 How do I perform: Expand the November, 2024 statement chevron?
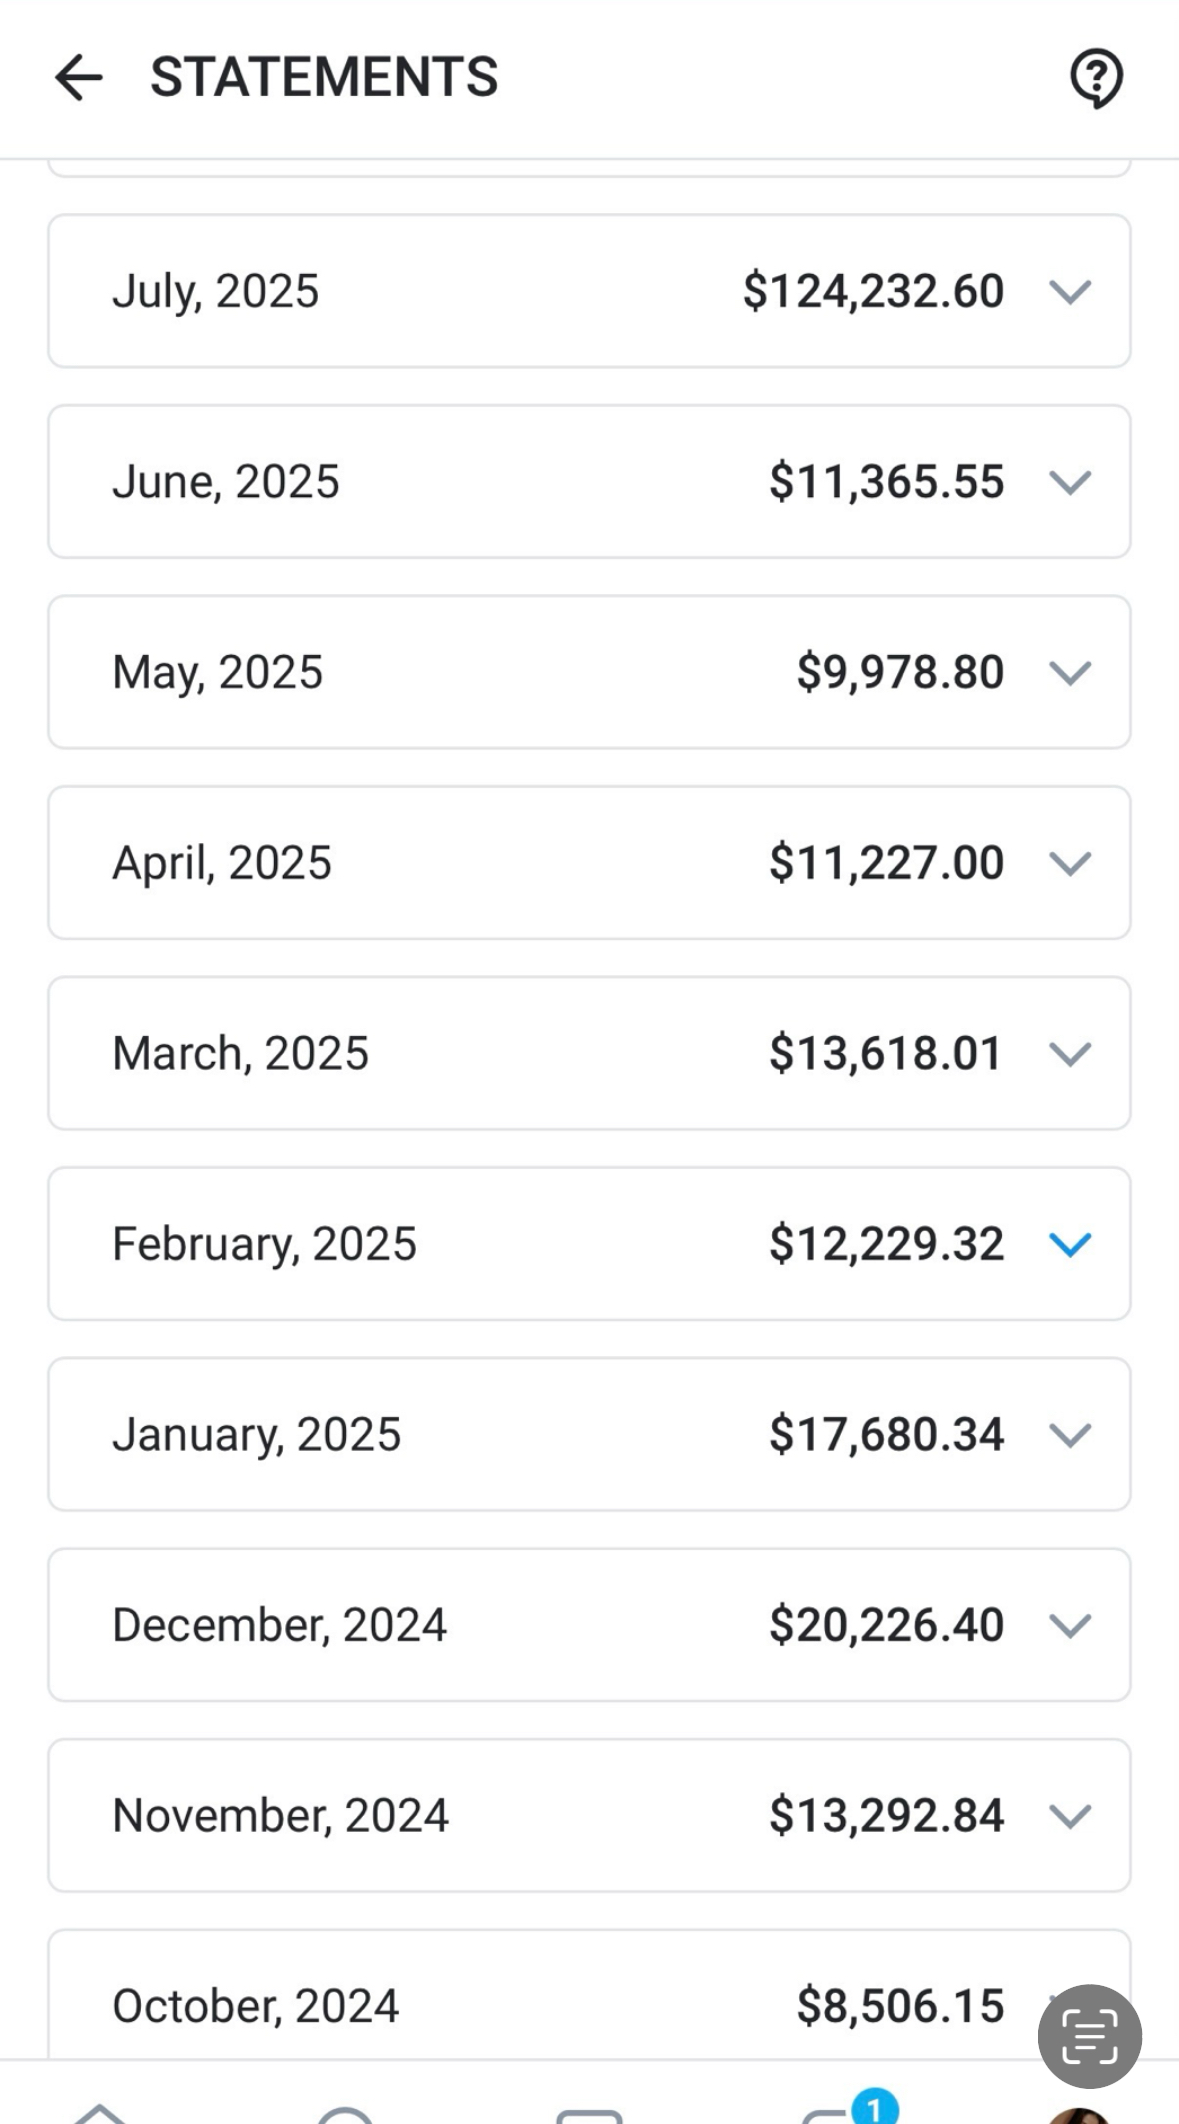1069,1816
